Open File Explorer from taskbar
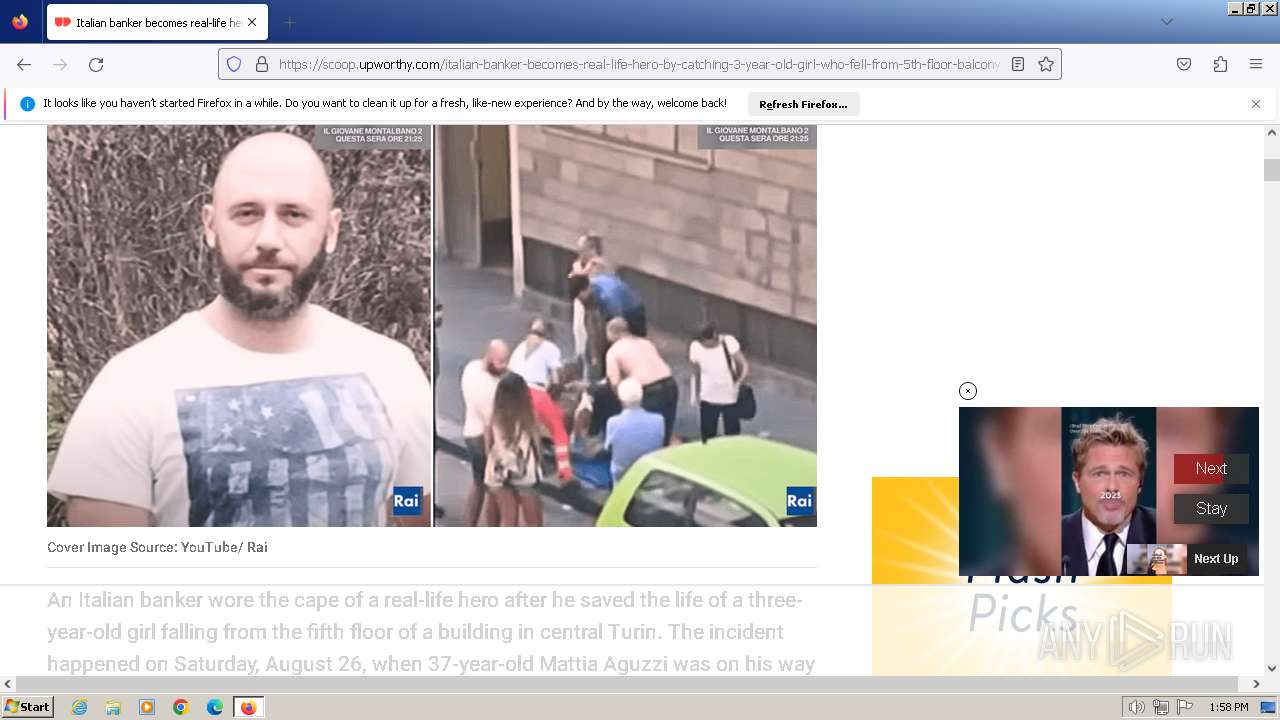The width and height of the screenshot is (1280, 720). (x=113, y=707)
